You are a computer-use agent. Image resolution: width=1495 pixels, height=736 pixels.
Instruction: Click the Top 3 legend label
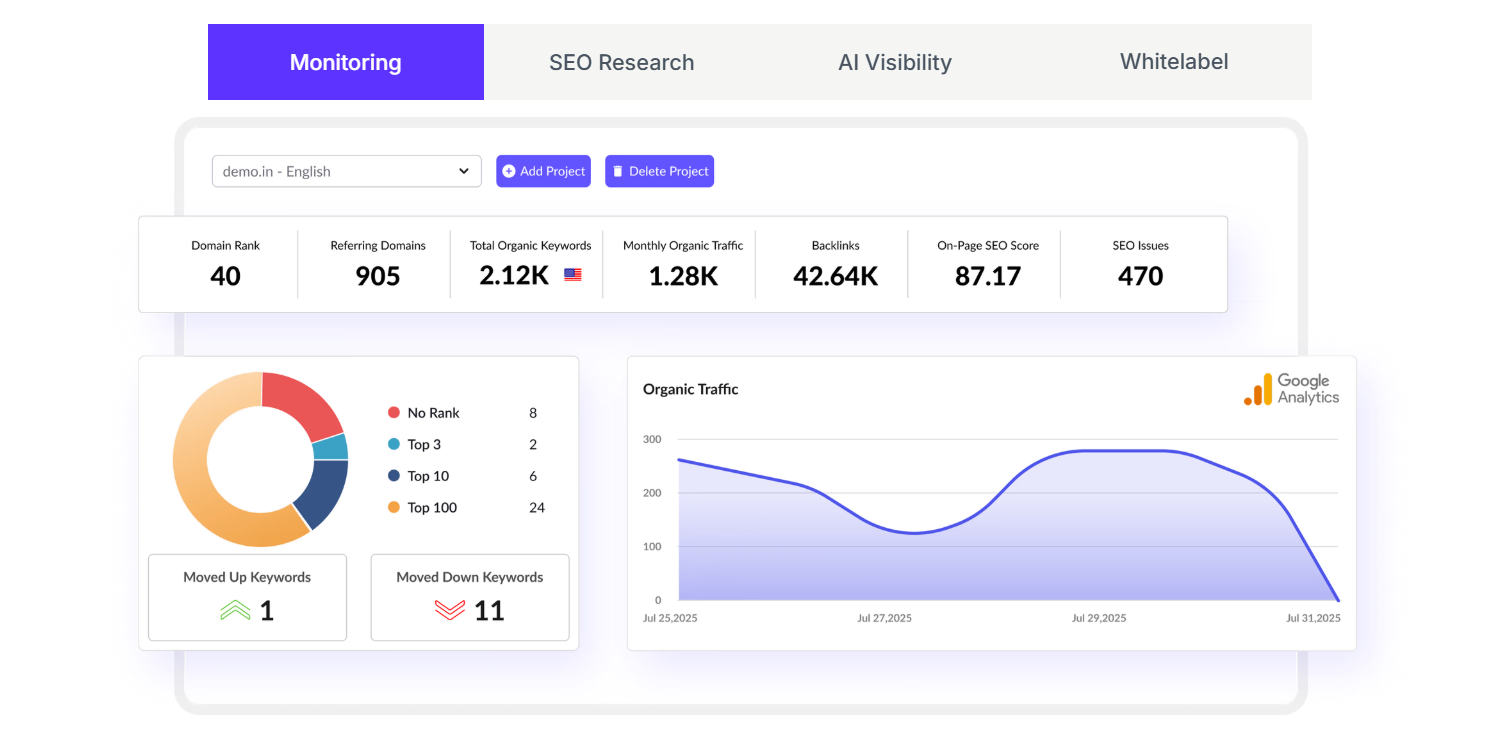(424, 444)
